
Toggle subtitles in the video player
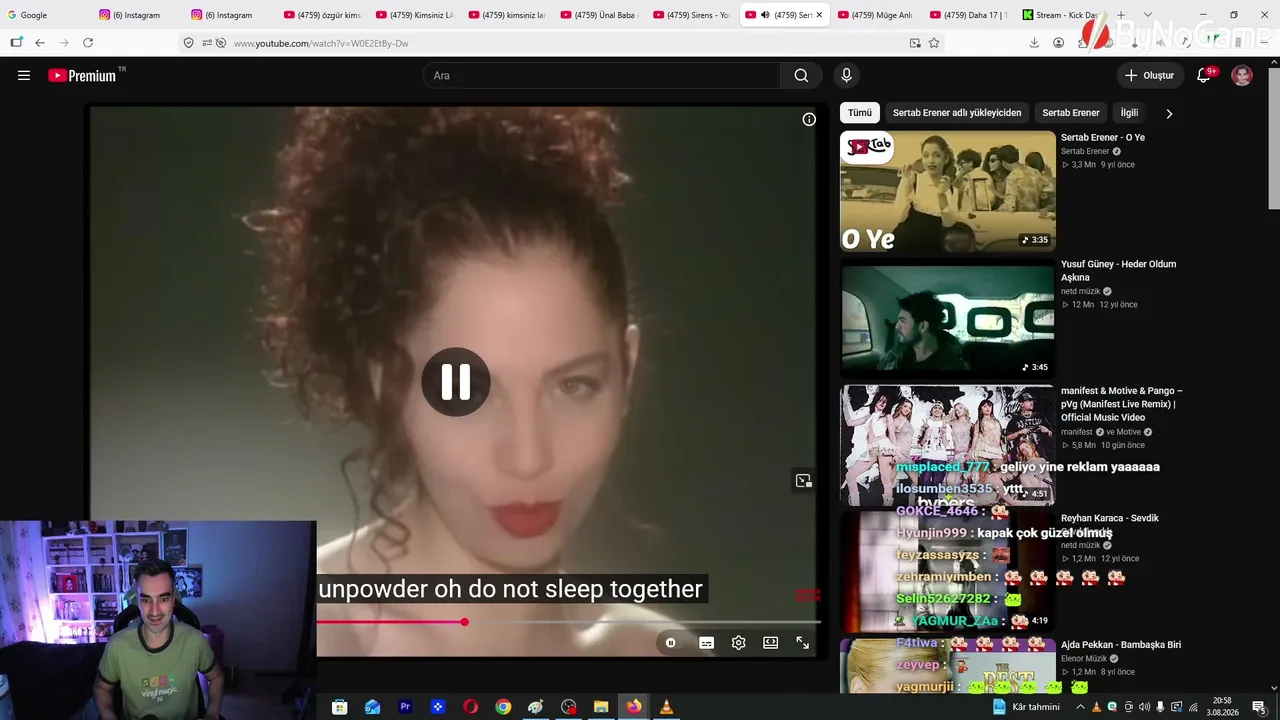point(706,643)
